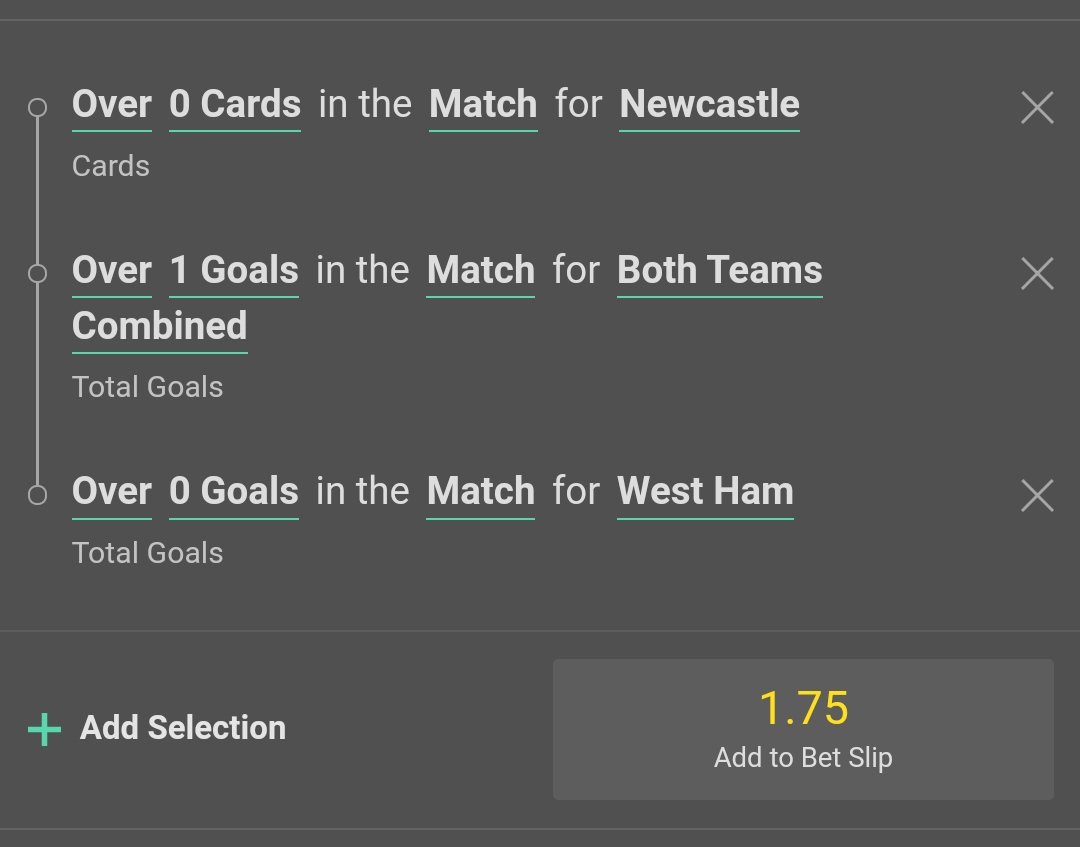Viewport: 1080px width, 847px height.
Task: Change 'Over' in the West Ham row
Action: point(112,493)
